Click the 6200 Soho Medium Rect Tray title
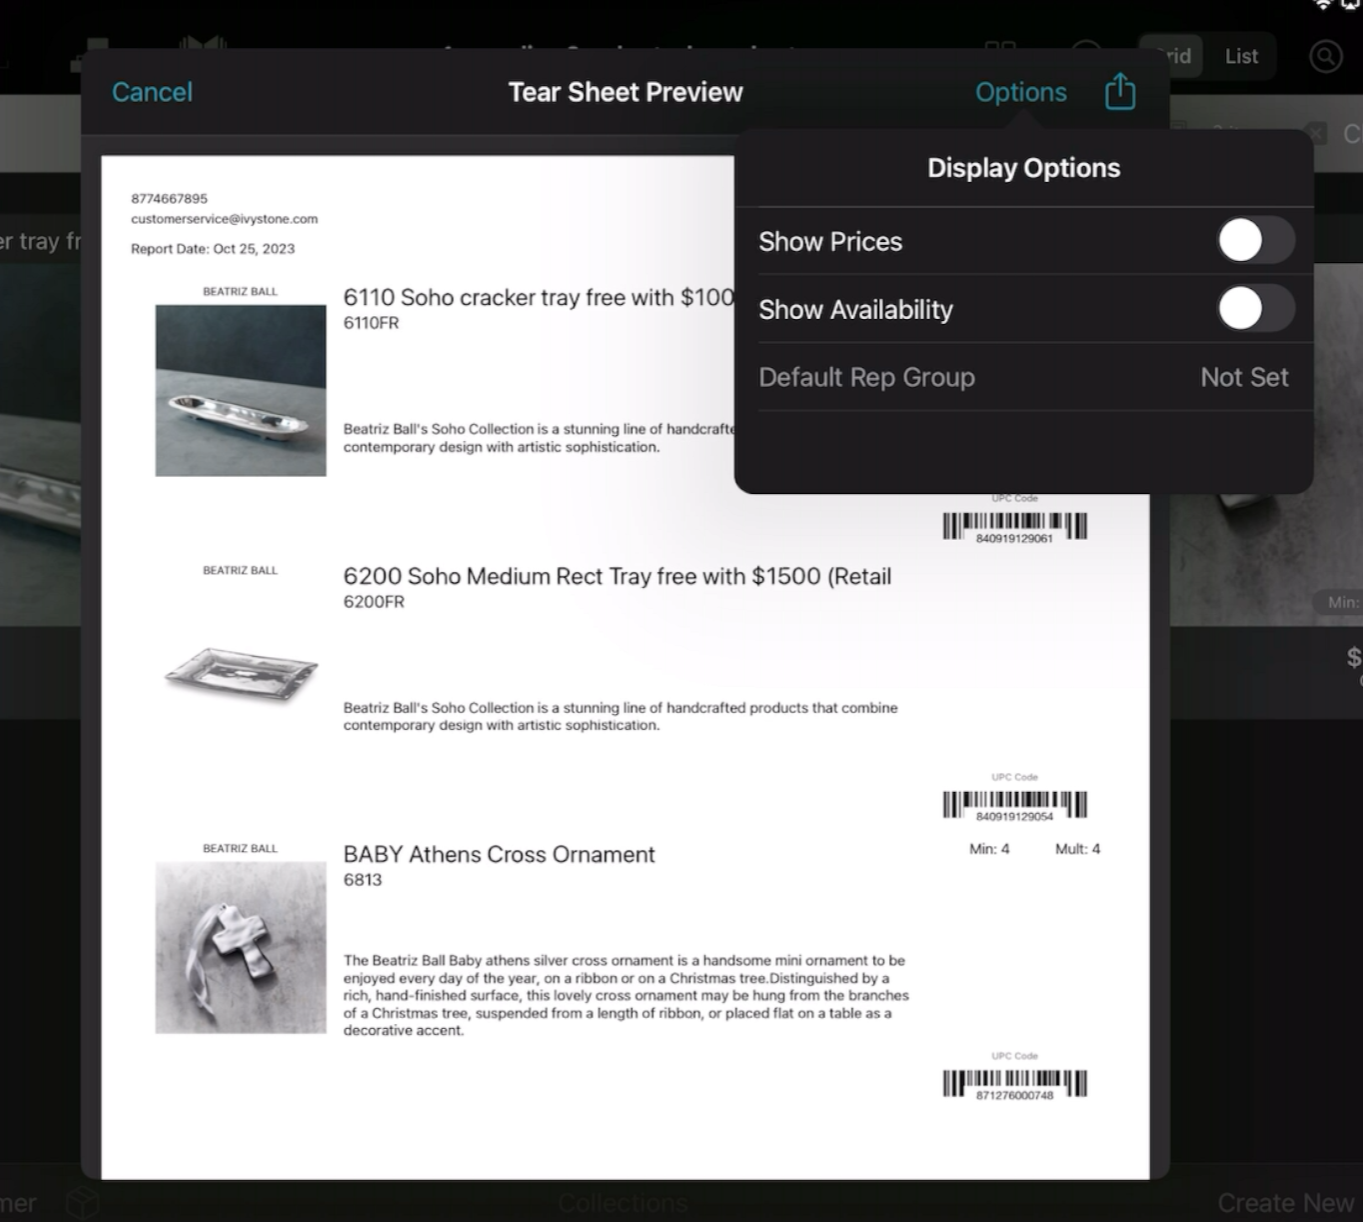Viewport: 1363px width, 1222px height. point(617,576)
